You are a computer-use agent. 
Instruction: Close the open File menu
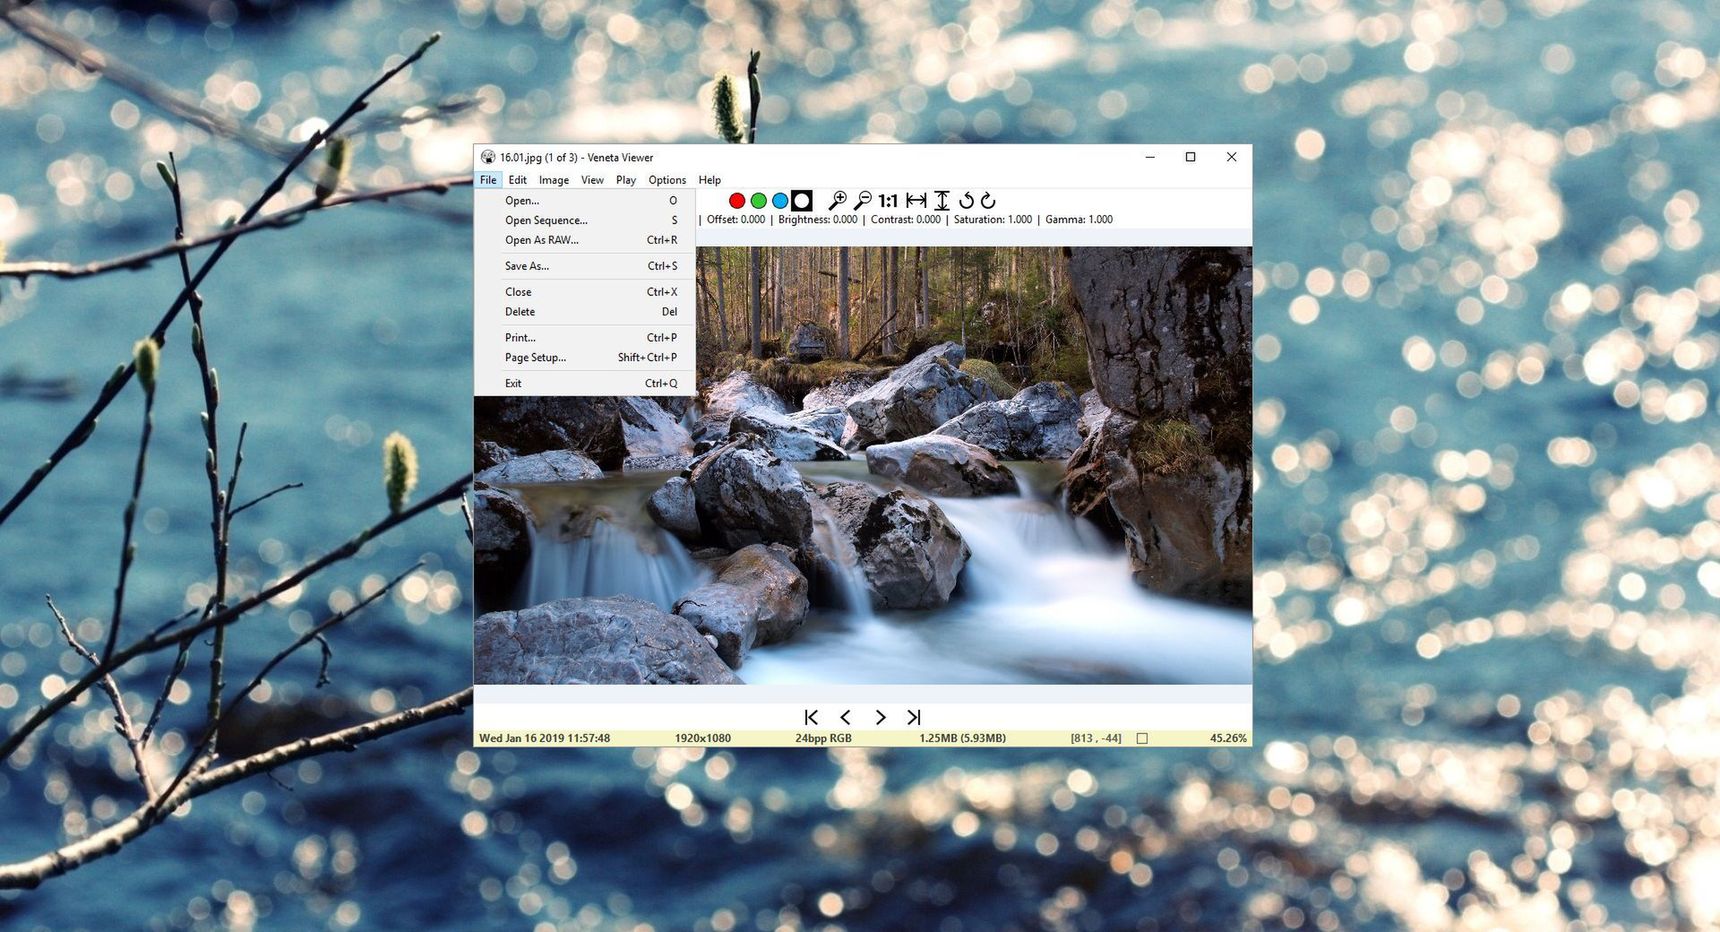488,180
